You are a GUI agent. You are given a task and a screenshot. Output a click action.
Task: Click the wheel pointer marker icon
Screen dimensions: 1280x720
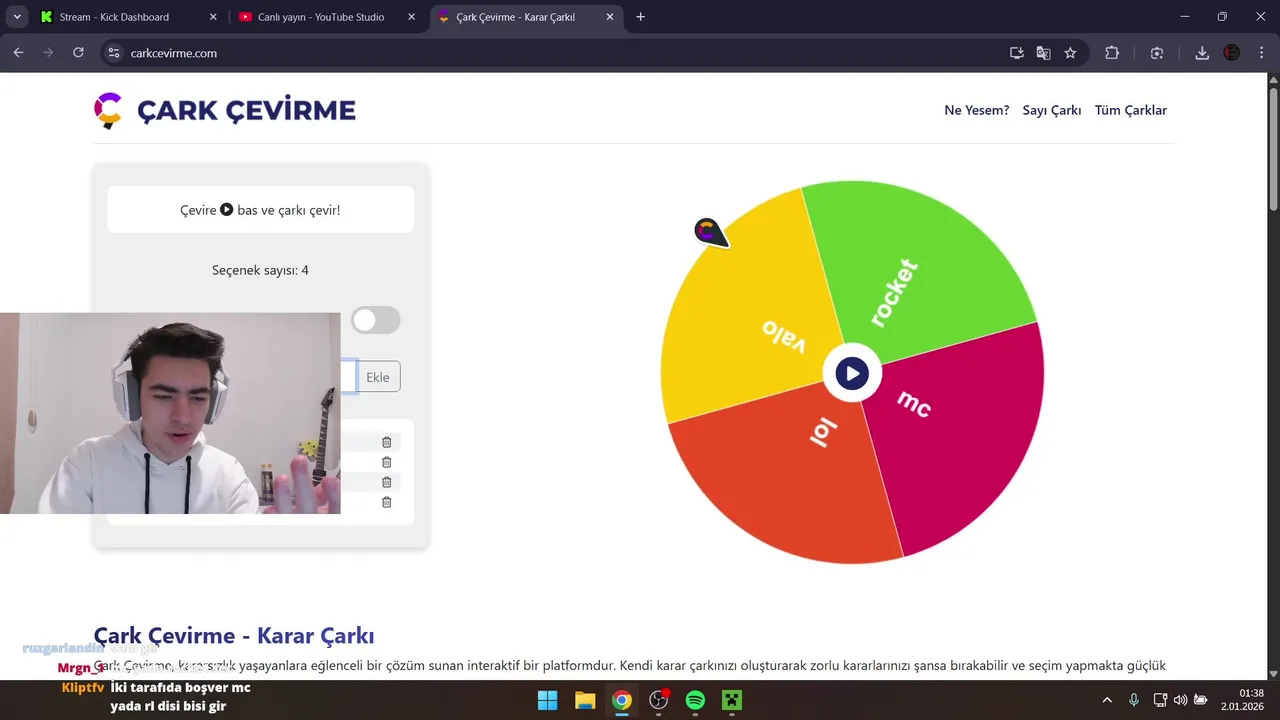pyautogui.click(x=710, y=232)
